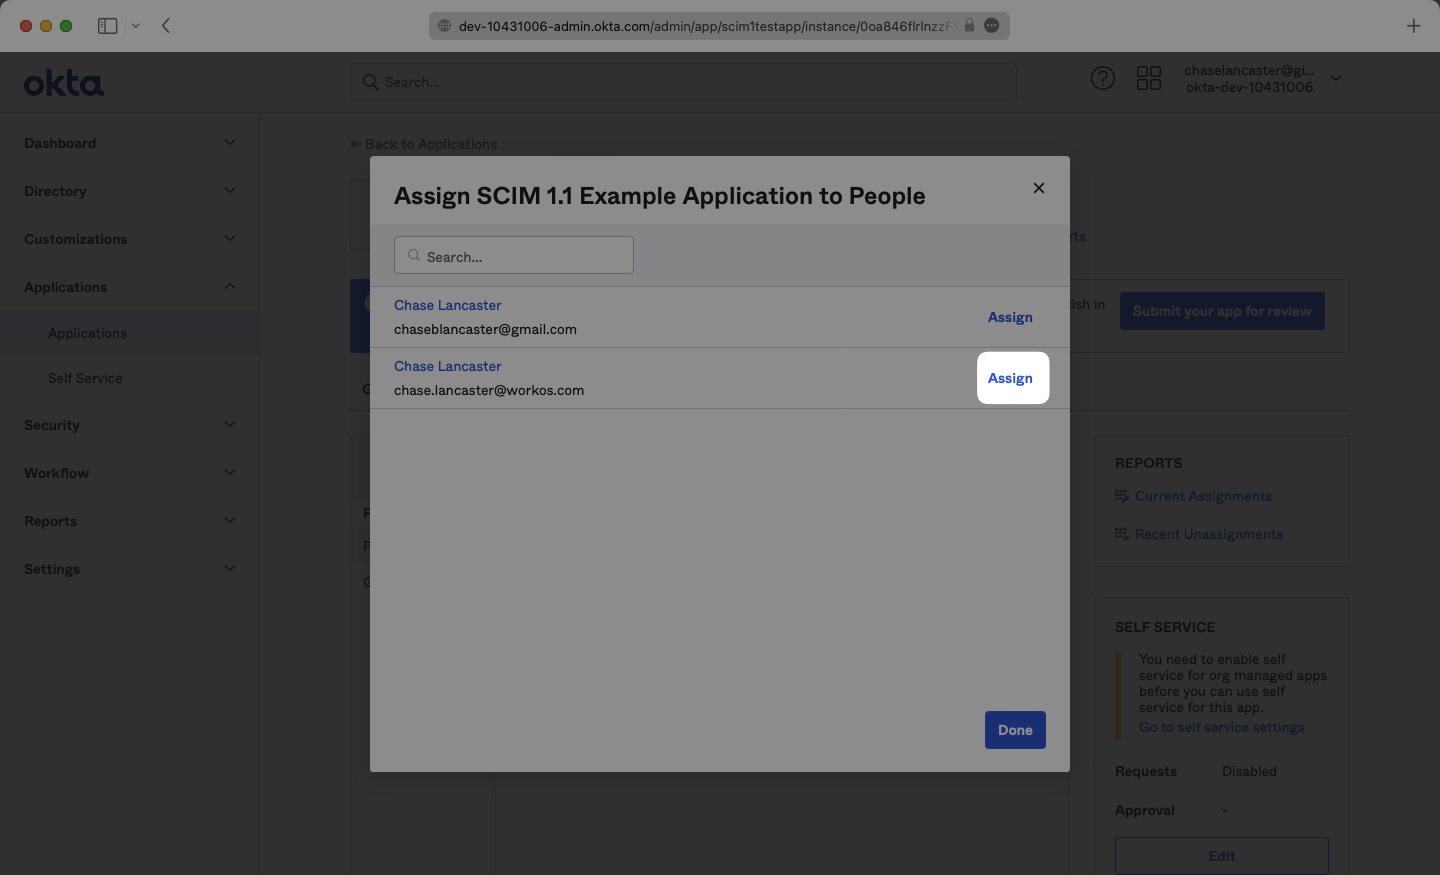The width and height of the screenshot is (1440, 875).
Task: Go back using browser back arrow
Action: pyautogui.click(x=166, y=26)
